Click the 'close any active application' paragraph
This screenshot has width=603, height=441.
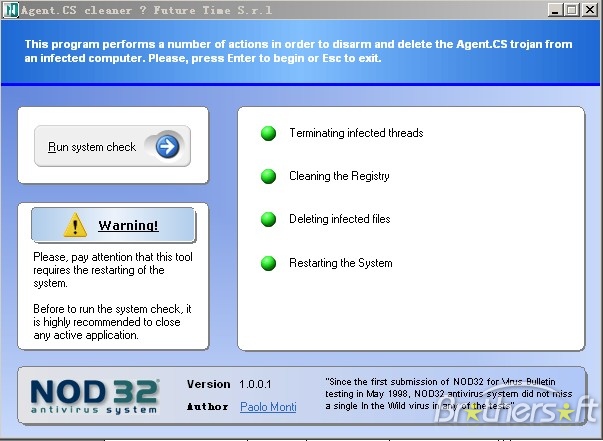pos(112,322)
